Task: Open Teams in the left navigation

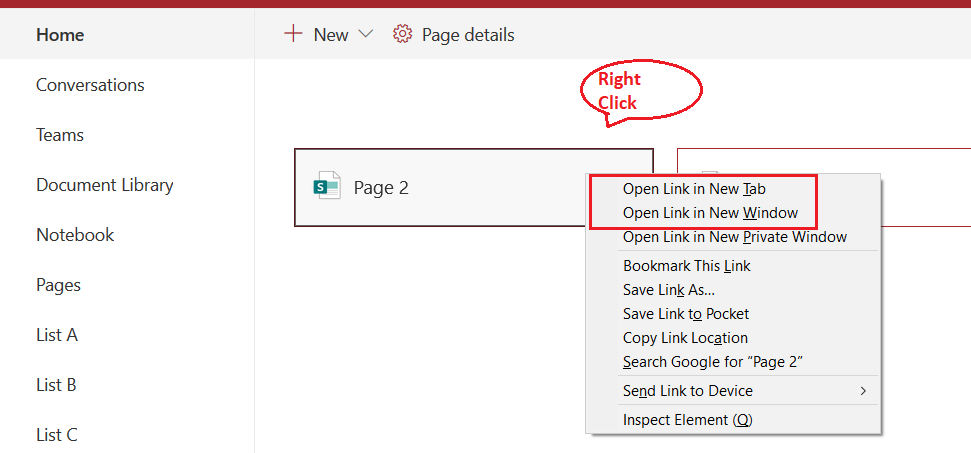Action: 60,135
